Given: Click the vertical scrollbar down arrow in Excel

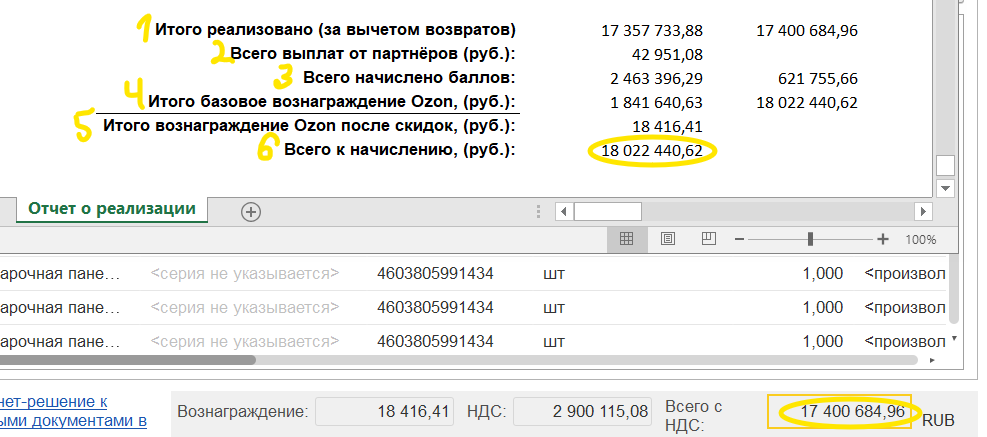Looking at the screenshot, I should pos(945,188).
